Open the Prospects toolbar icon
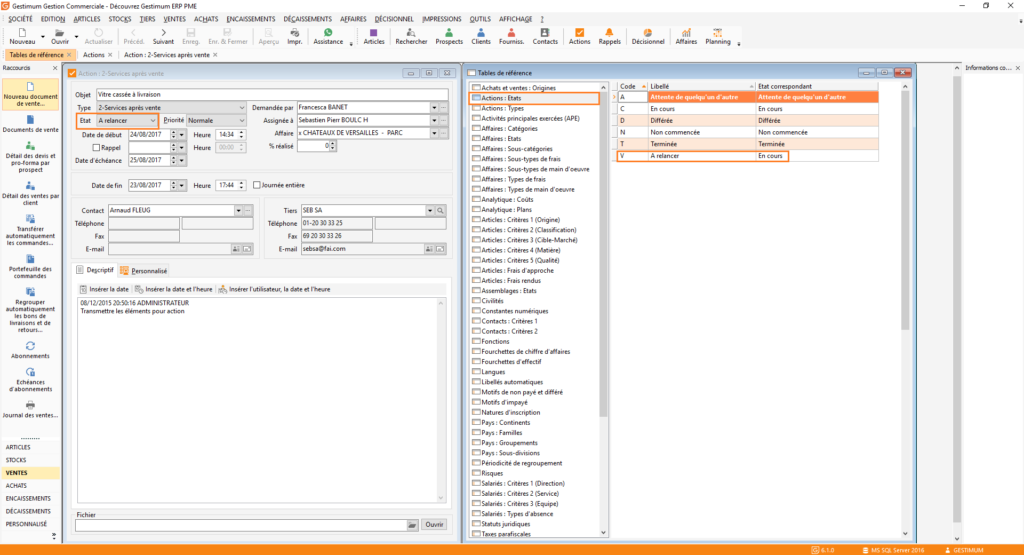 449,33
